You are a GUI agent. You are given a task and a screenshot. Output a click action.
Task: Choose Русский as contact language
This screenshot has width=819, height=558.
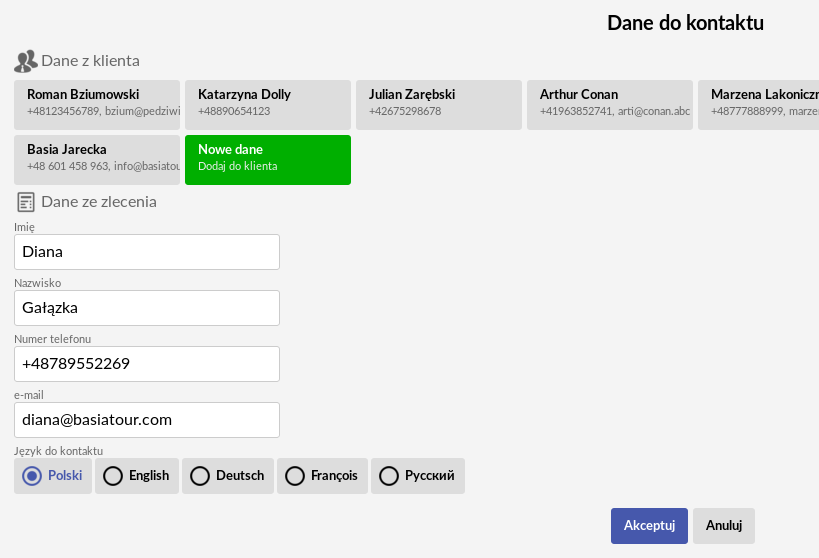tap(418, 476)
